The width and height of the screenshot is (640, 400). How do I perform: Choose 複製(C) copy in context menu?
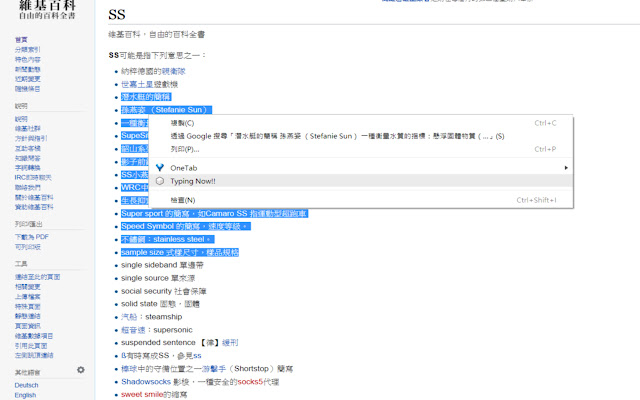coord(361,123)
